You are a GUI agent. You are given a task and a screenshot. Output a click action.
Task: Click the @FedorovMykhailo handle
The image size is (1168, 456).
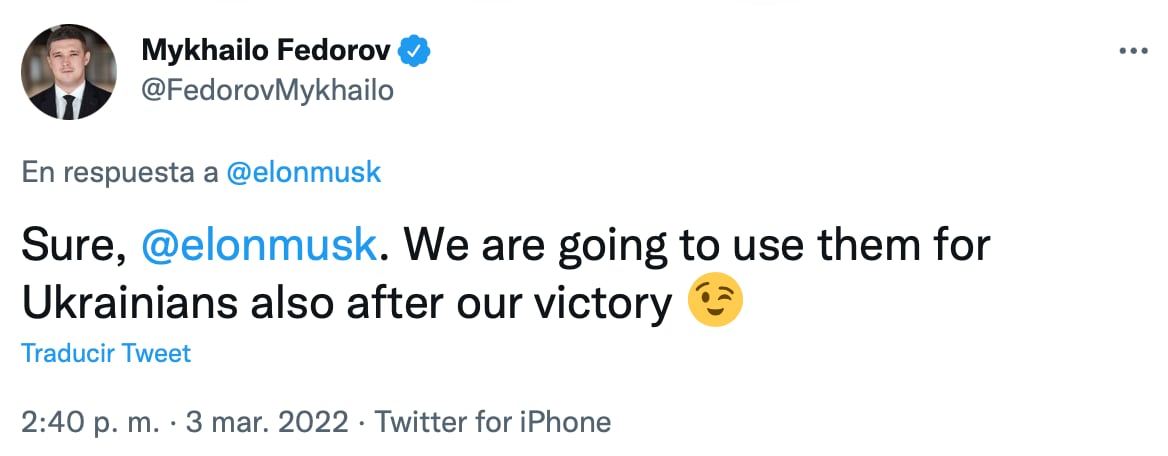tap(268, 90)
